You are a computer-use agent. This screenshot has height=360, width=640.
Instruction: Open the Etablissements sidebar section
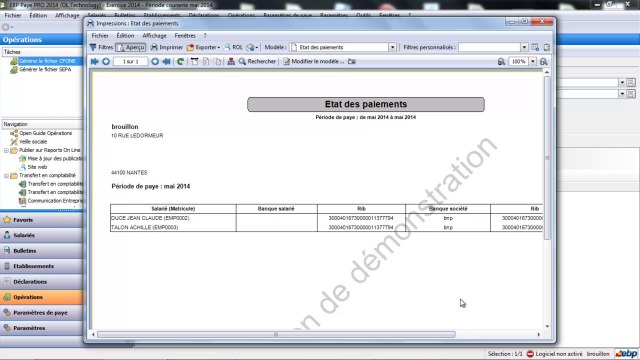pos(41,266)
